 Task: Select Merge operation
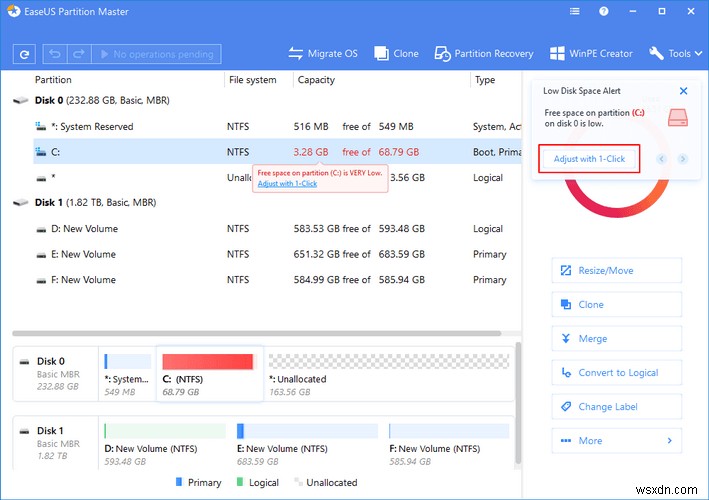click(x=616, y=338)
